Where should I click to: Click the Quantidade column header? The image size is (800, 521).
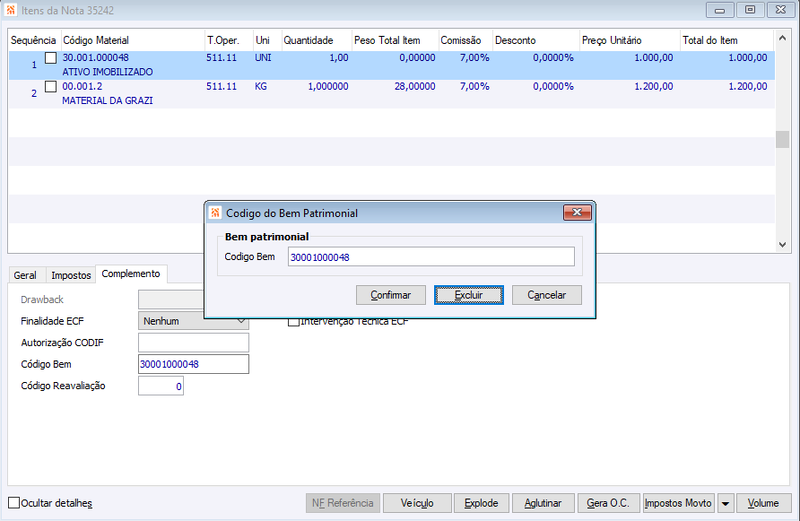pyautogui.click(x=316, y=40)
